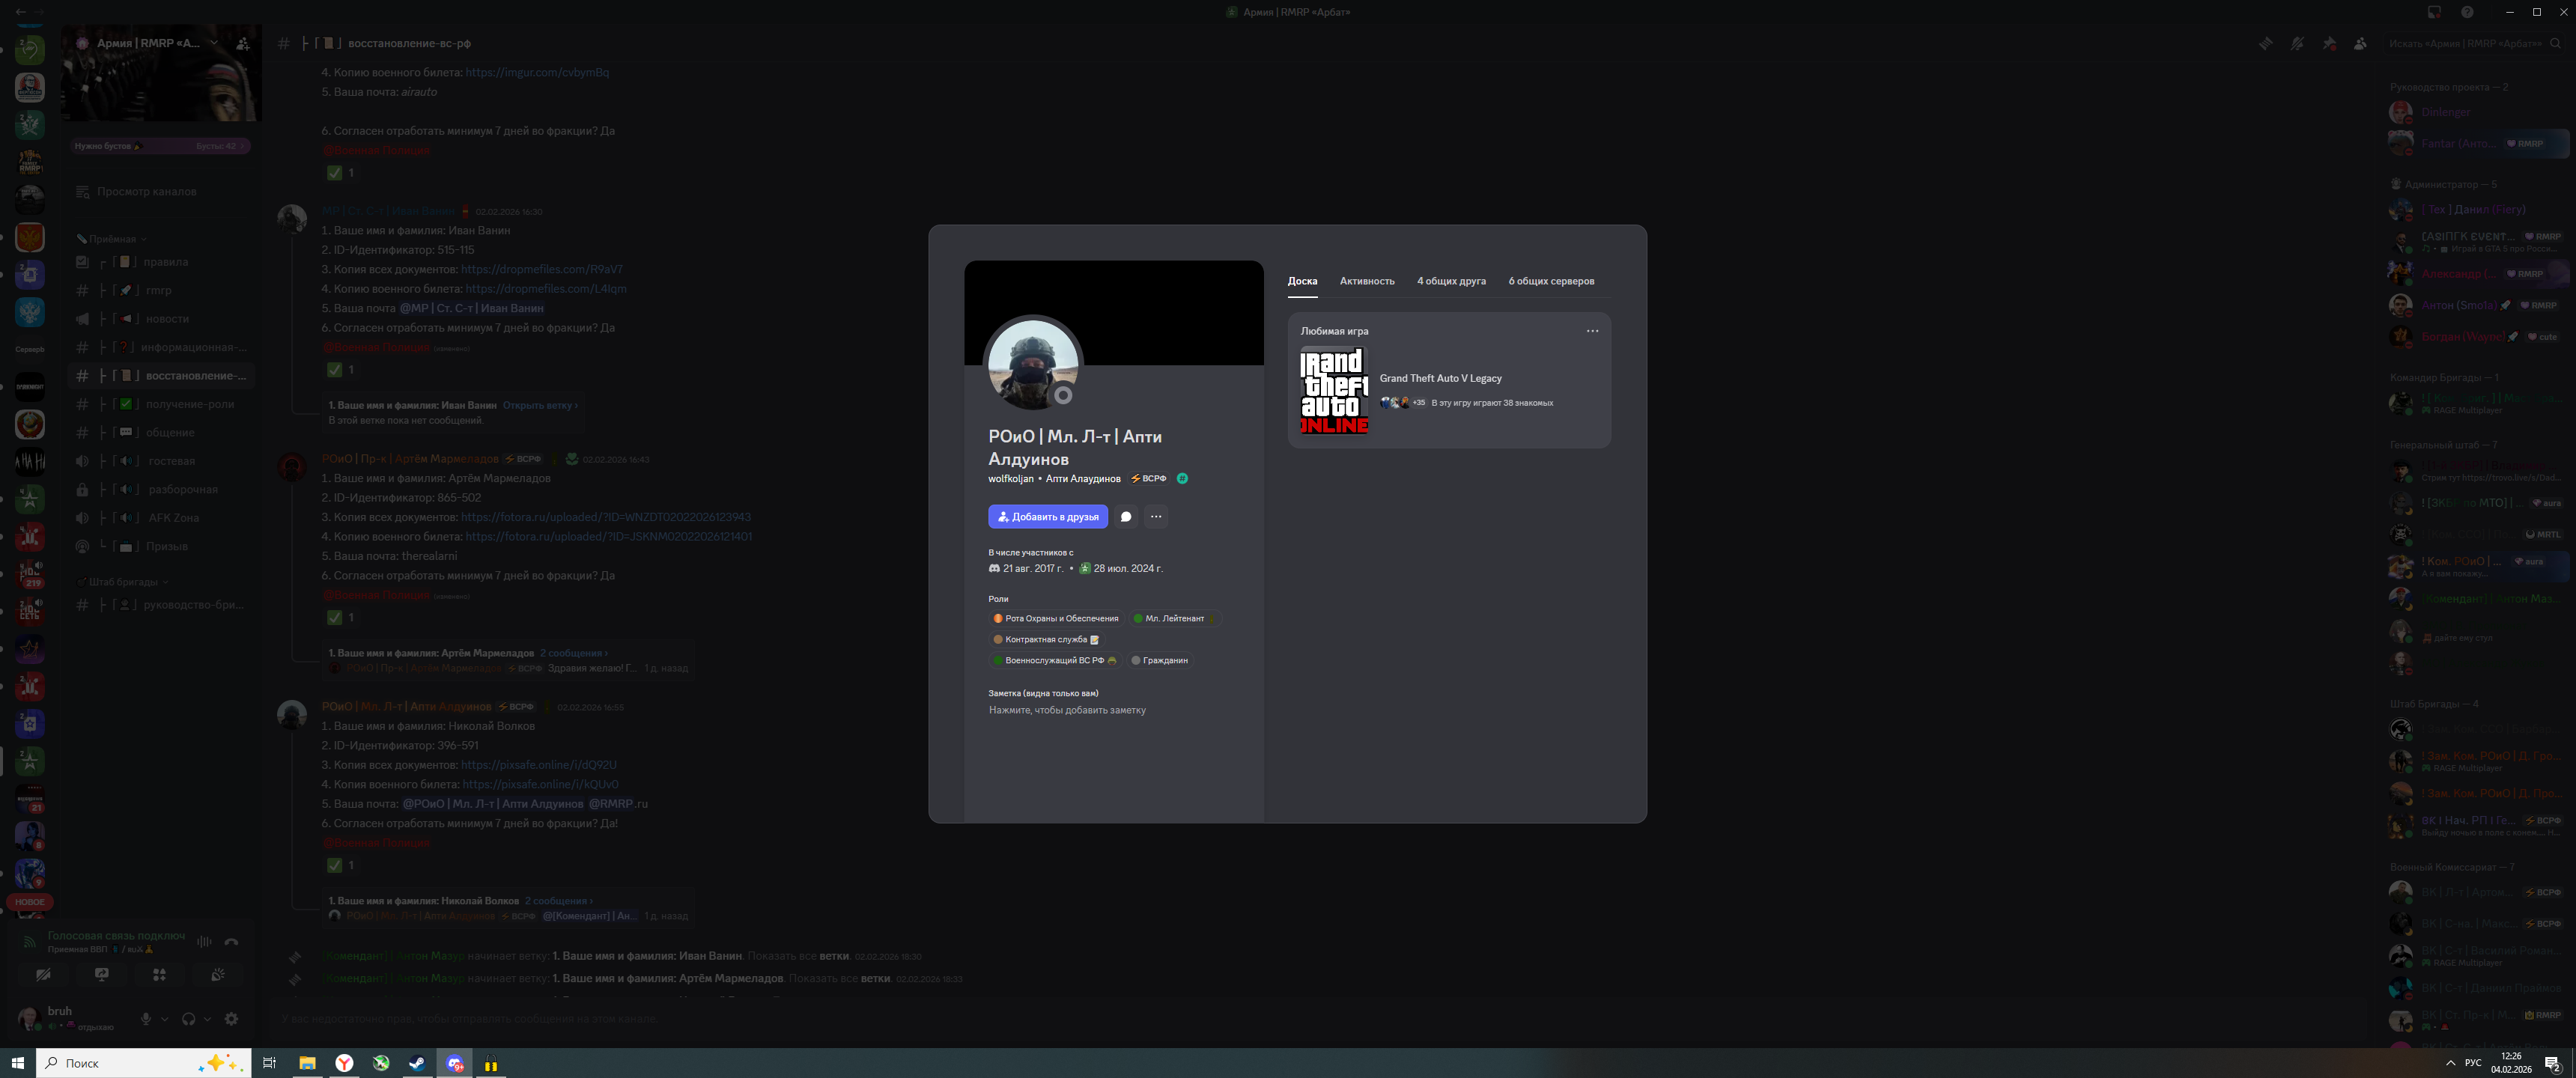This screenshot has height=1078, width=2576.
Task: Open more options beside the message button
Action: (x=1156, y=517)
